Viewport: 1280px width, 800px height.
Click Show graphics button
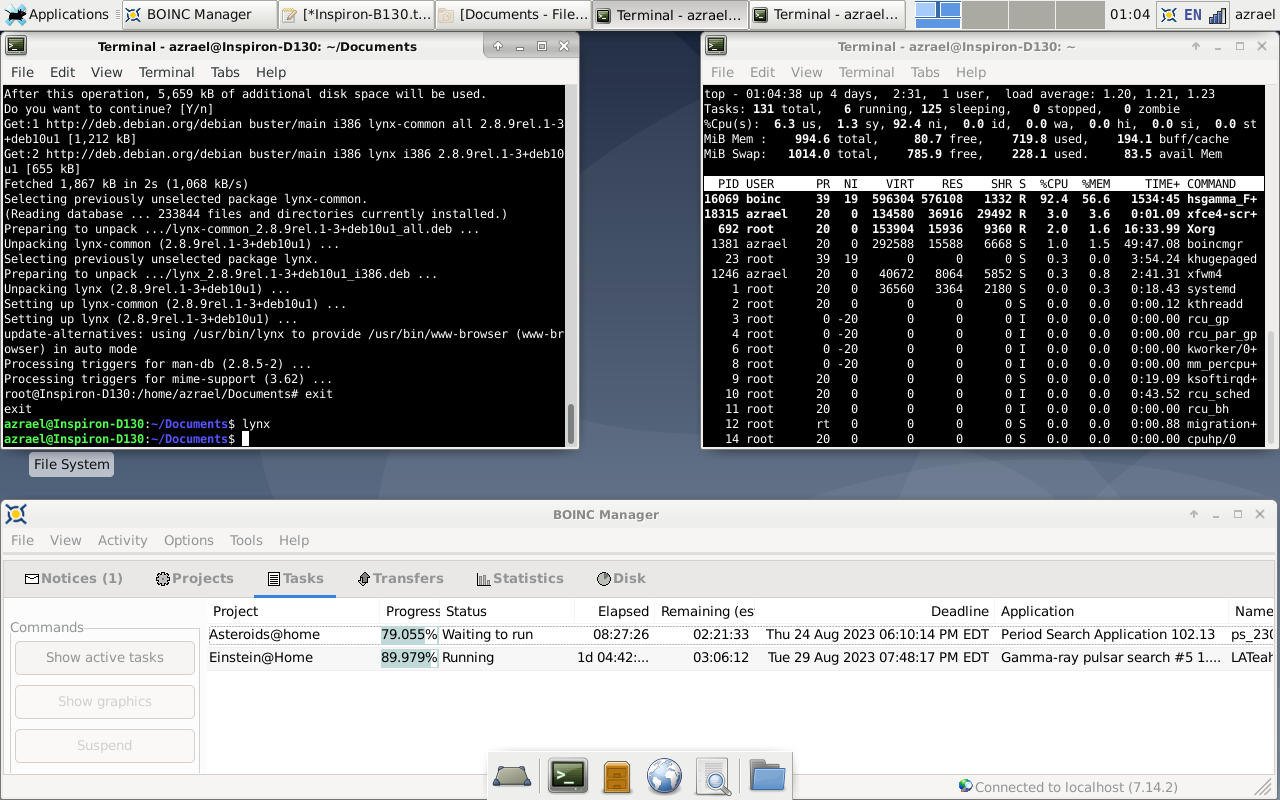coord(105,701)
